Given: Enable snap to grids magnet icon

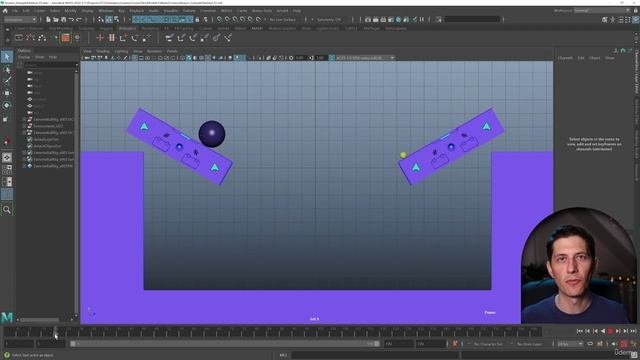Looking at the screenshot, I should coord(220,19).
